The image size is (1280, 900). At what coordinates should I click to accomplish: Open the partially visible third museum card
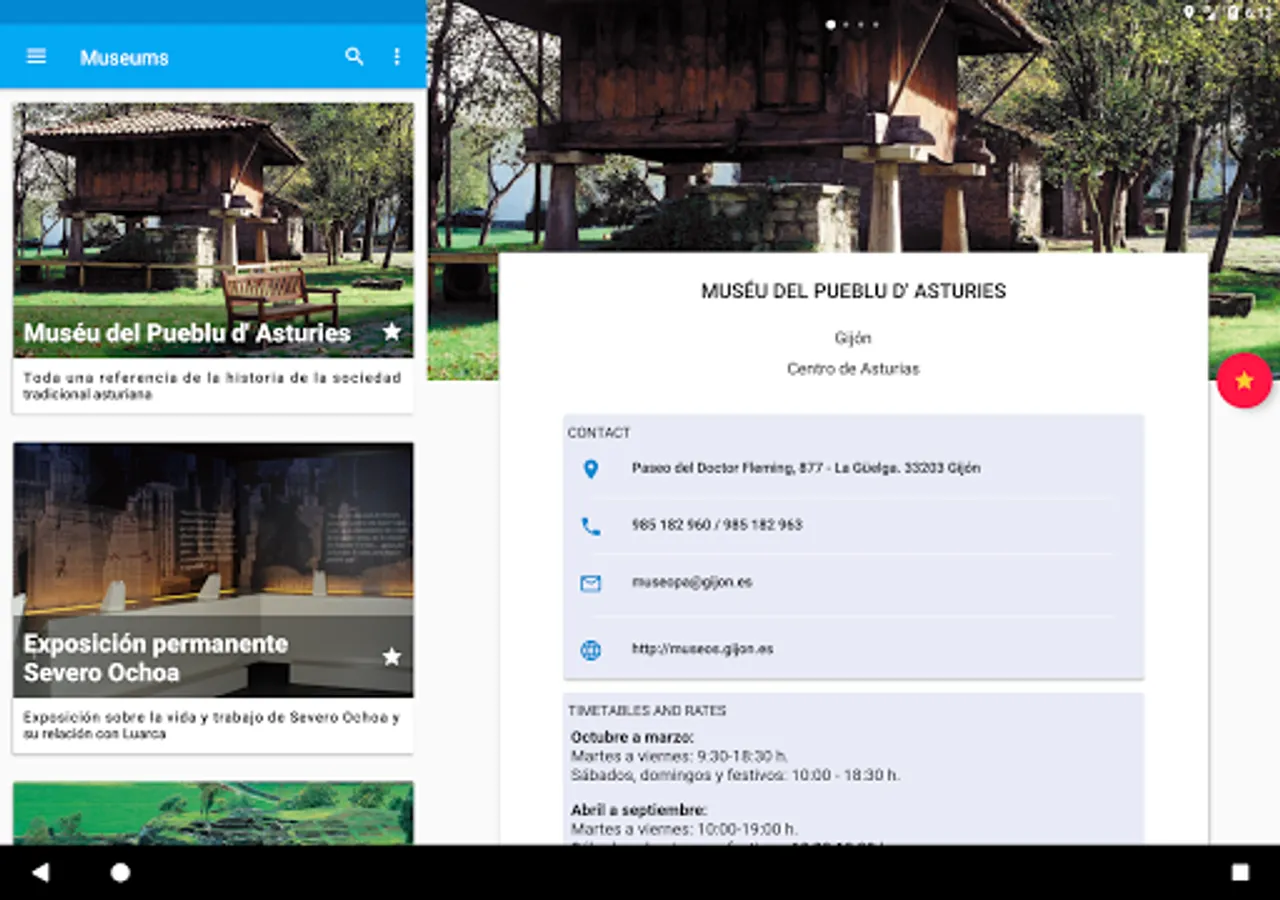[x=213, y=812]
